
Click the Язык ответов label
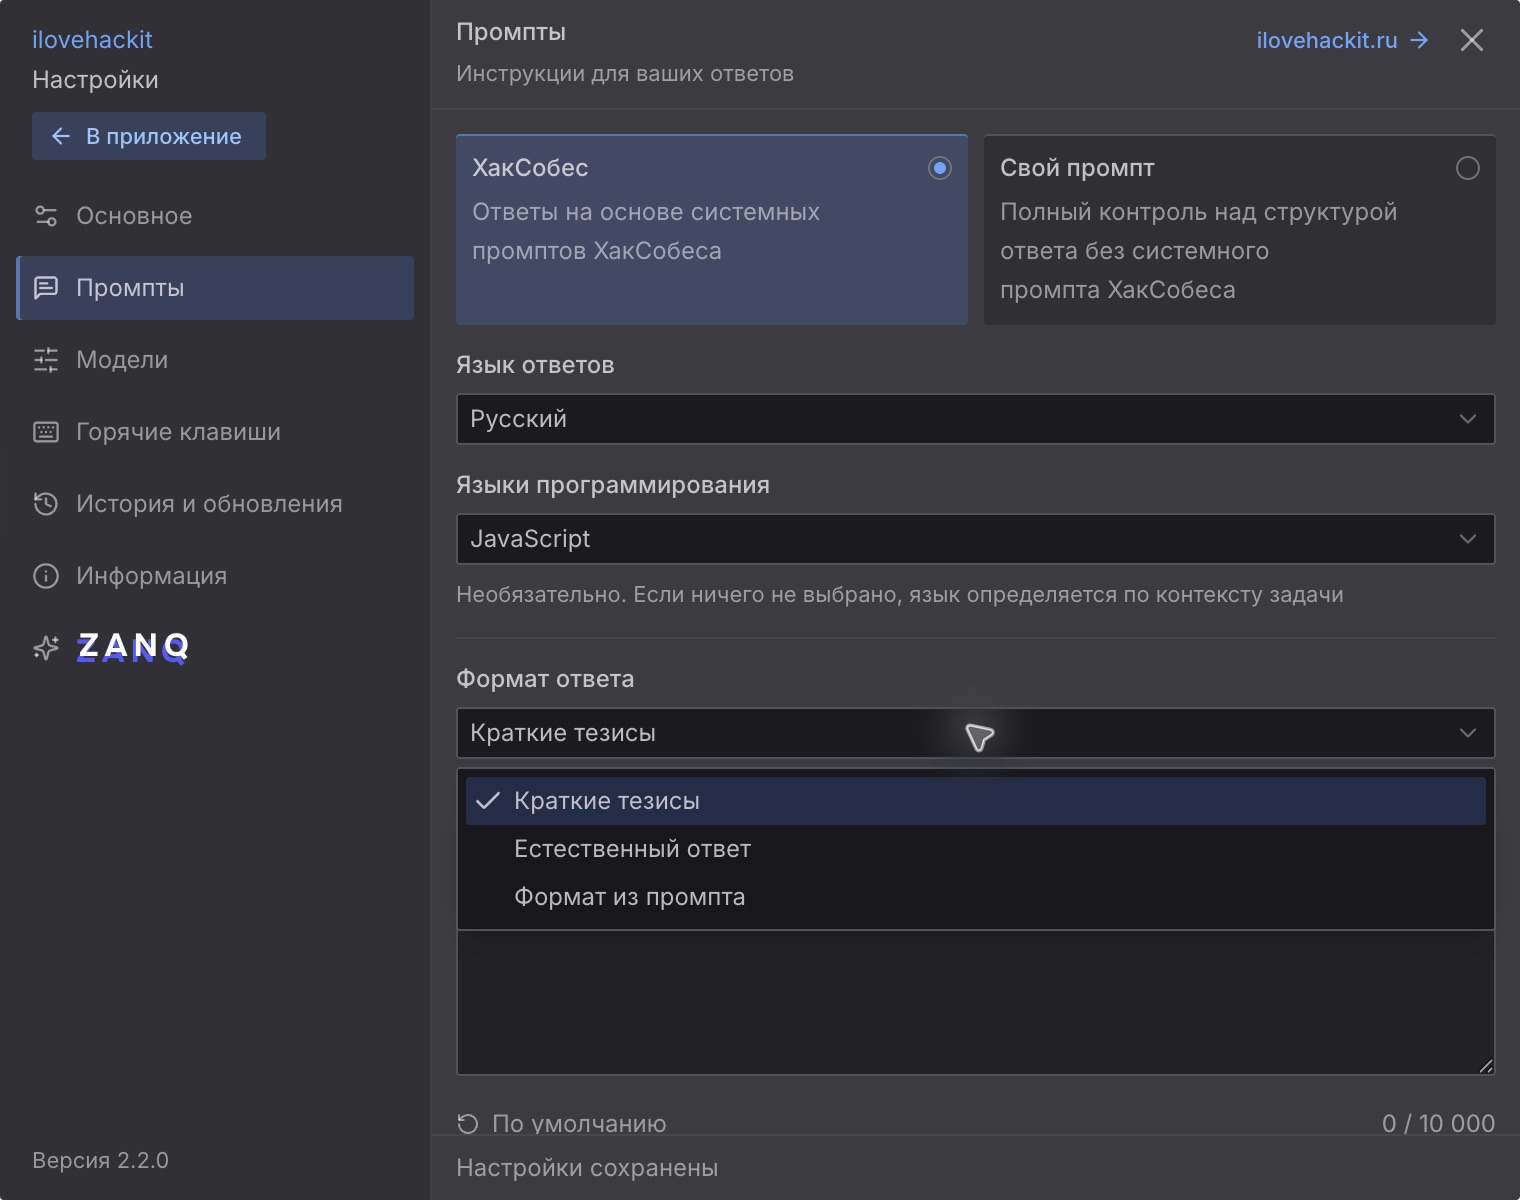(535, 365)
